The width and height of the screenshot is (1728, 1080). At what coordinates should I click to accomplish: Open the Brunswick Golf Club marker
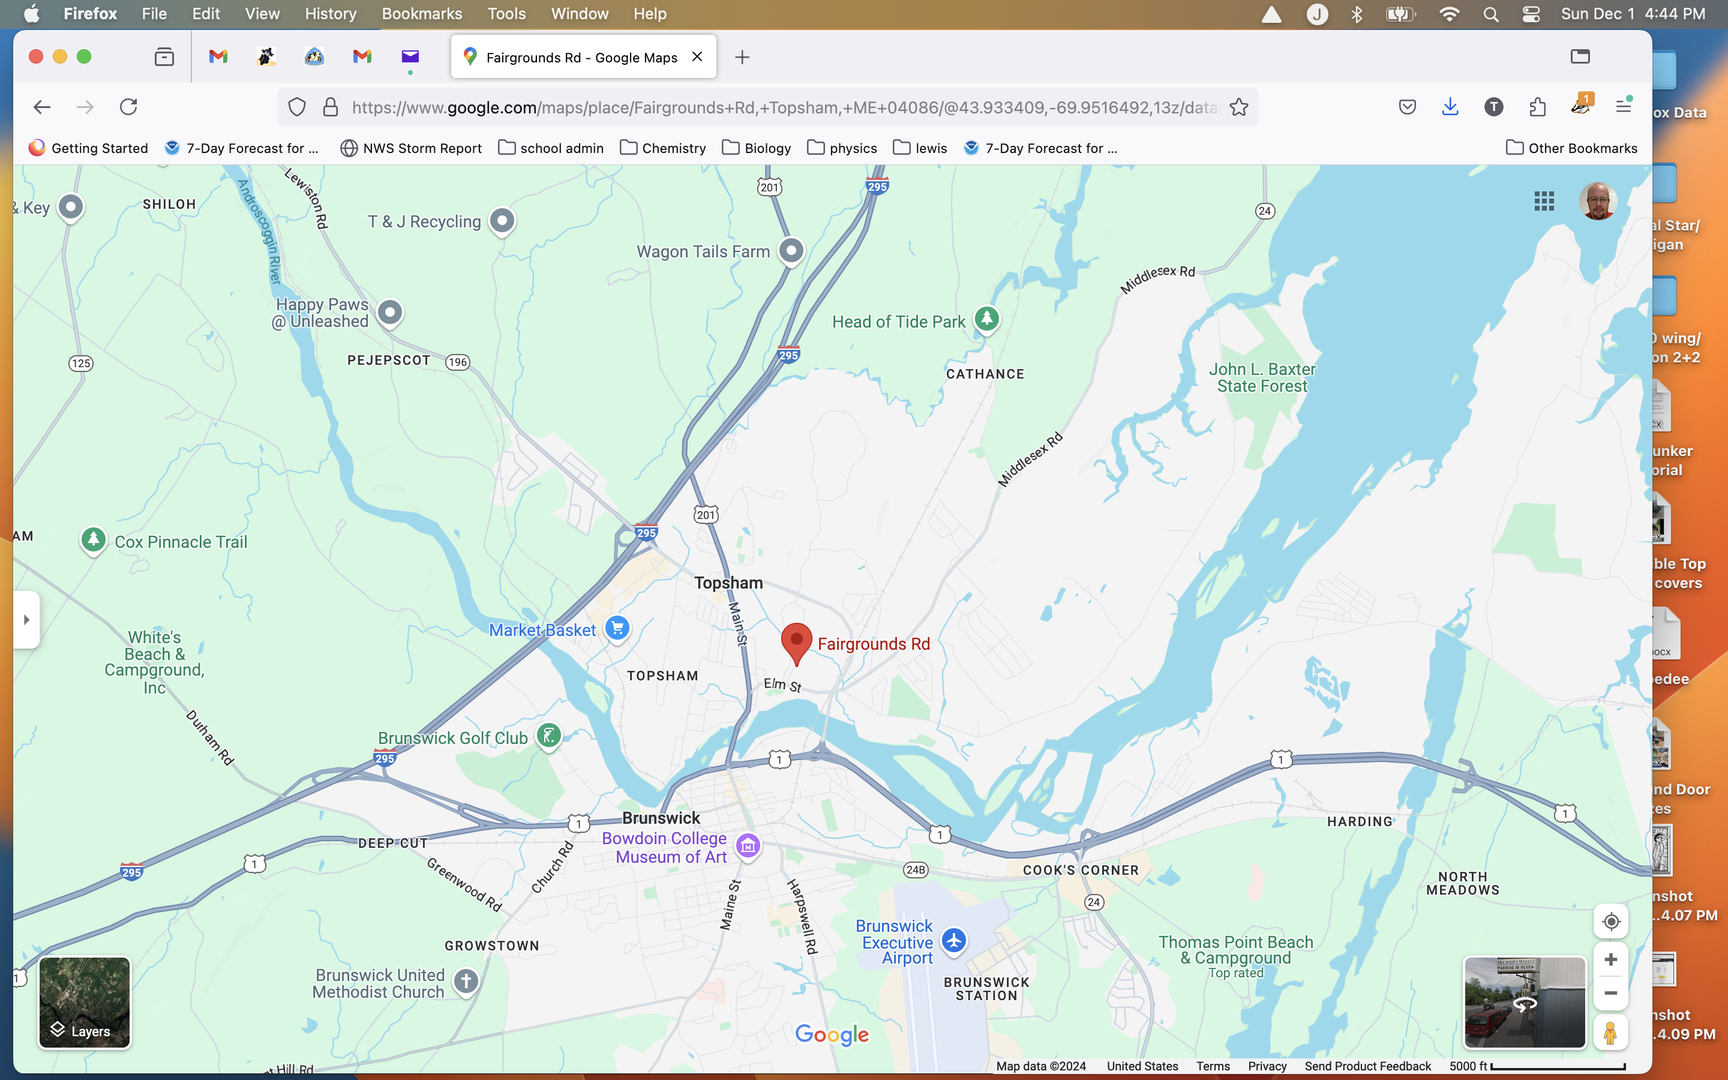(548, 736)
